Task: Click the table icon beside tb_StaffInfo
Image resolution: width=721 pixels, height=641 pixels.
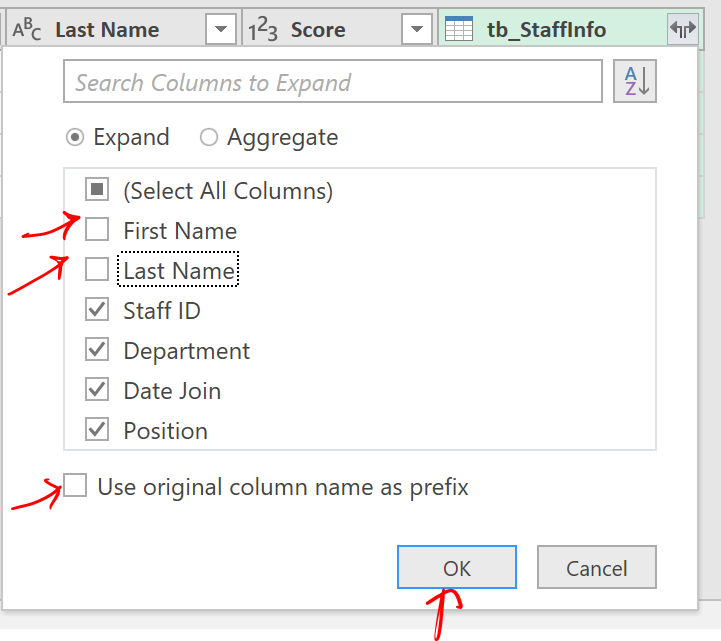Action: pyautogui.click(x=459, y=30)
